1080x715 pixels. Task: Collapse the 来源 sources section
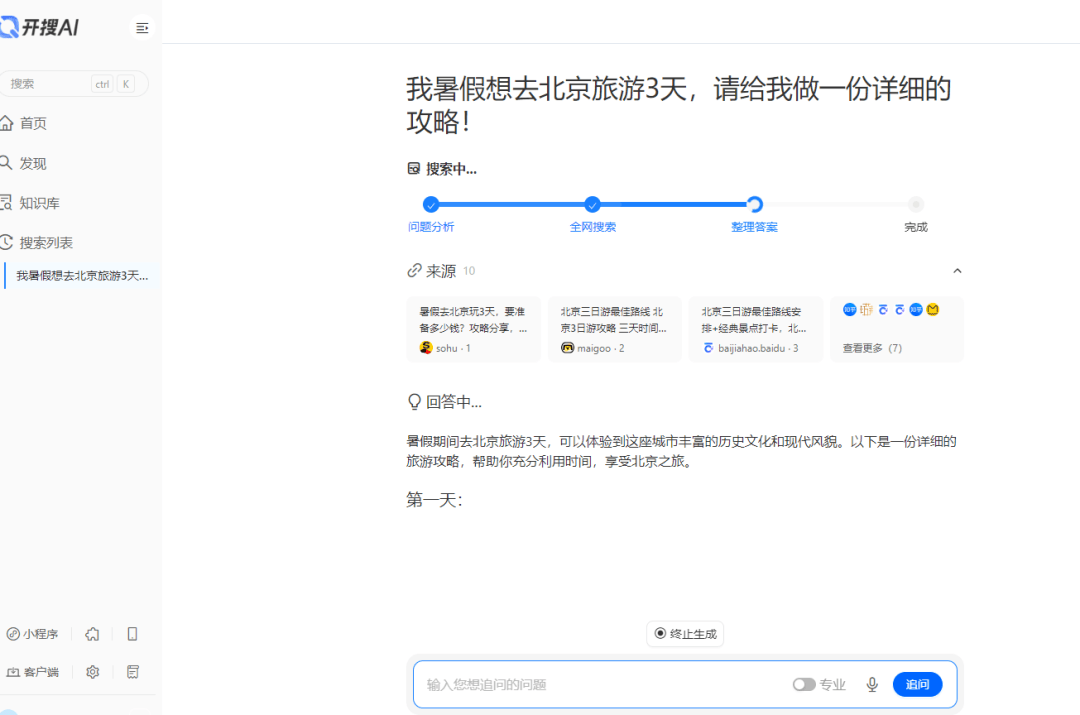point(957,271)
